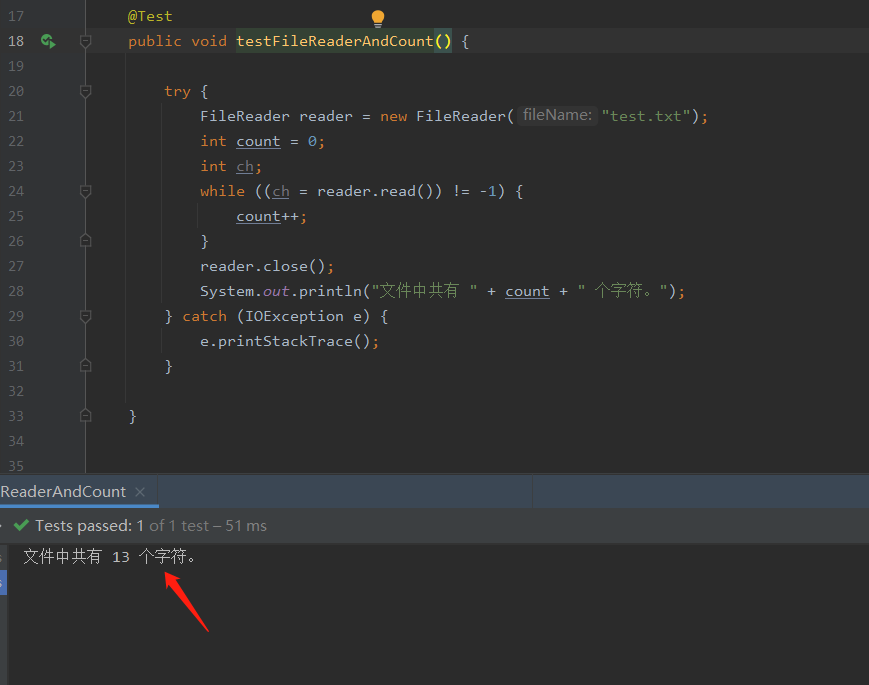The width and height of the screenshot is (869, 685).
Task: Click the 'new FileReader' constructor call
Action: click(443, 116)
